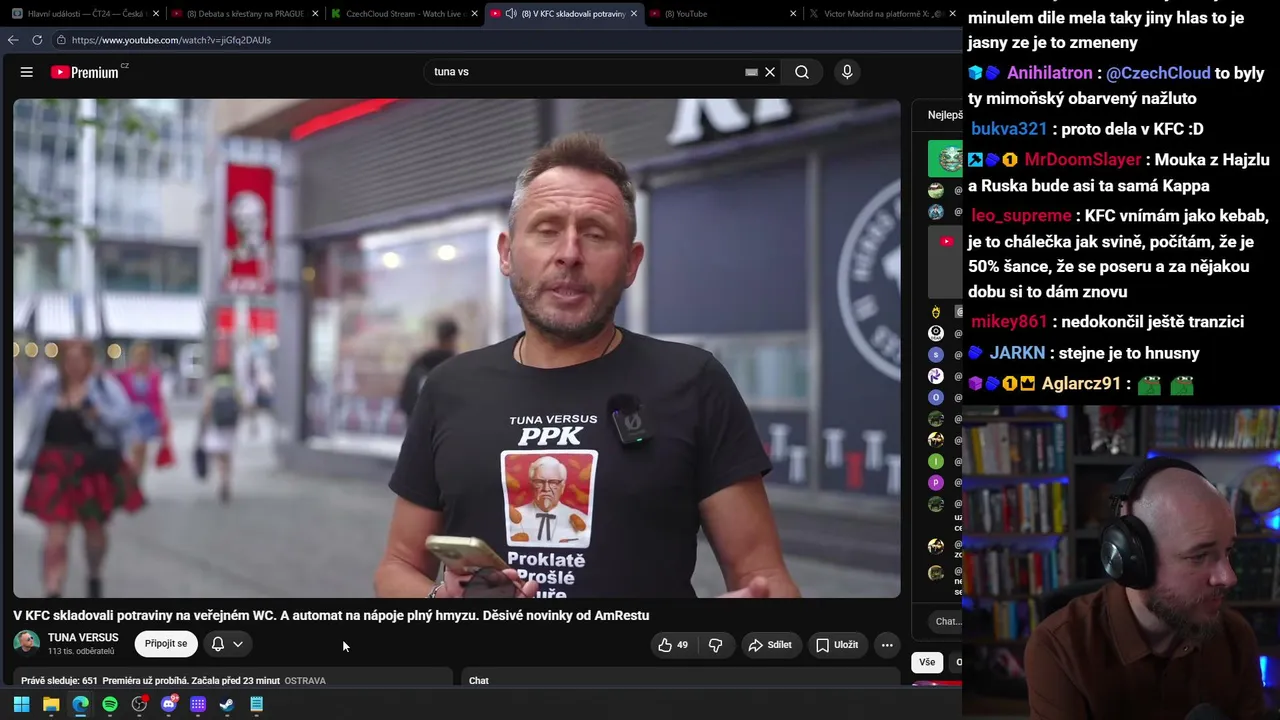Pause the TUNA VERSUS video player
1280x720 pixels.
coord(457,348)
